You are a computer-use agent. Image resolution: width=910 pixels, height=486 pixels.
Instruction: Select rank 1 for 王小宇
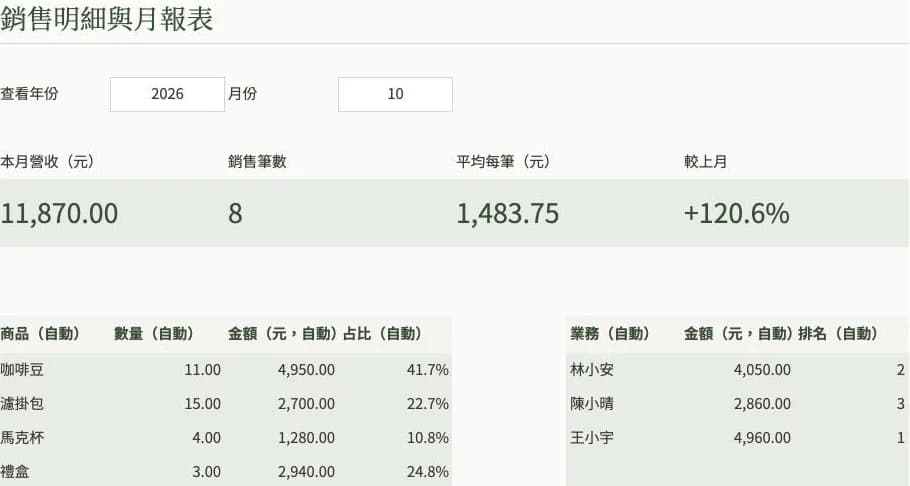[x=900, y=438]
